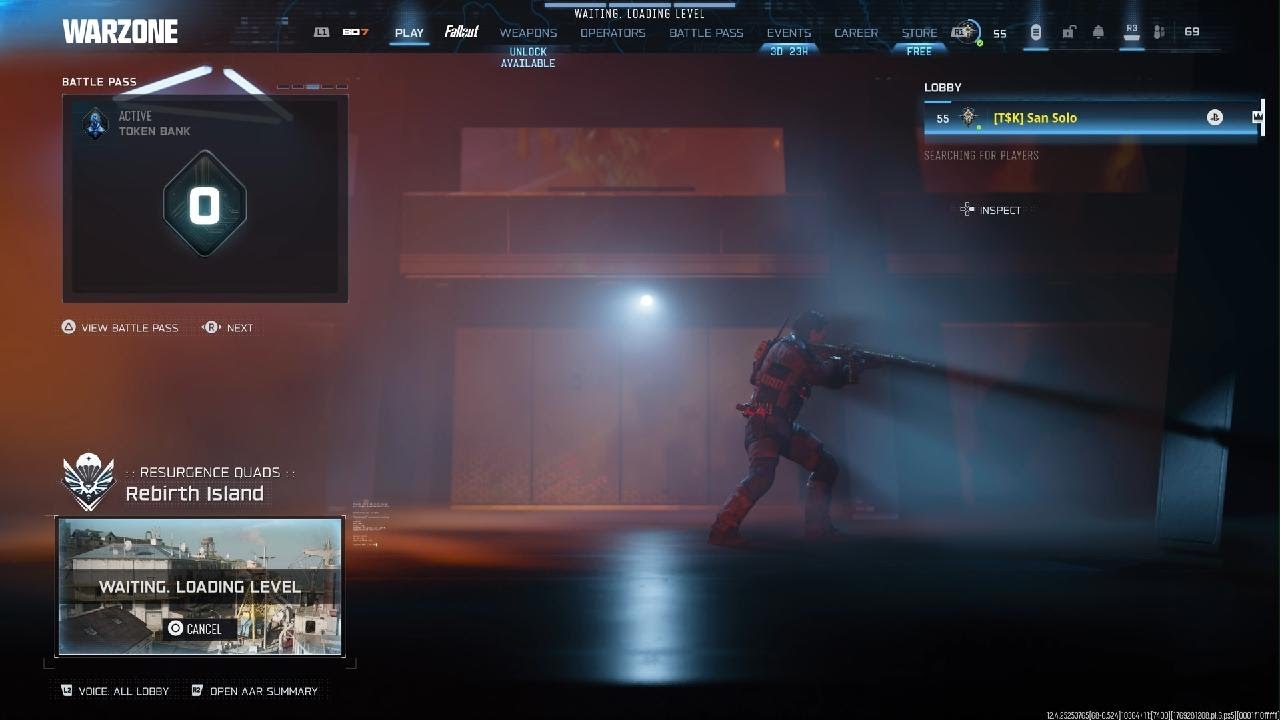Click the 3D 23H timer under Events
Image resolution: width=1280 pixels, height=720 pixels.
(789, 51)
